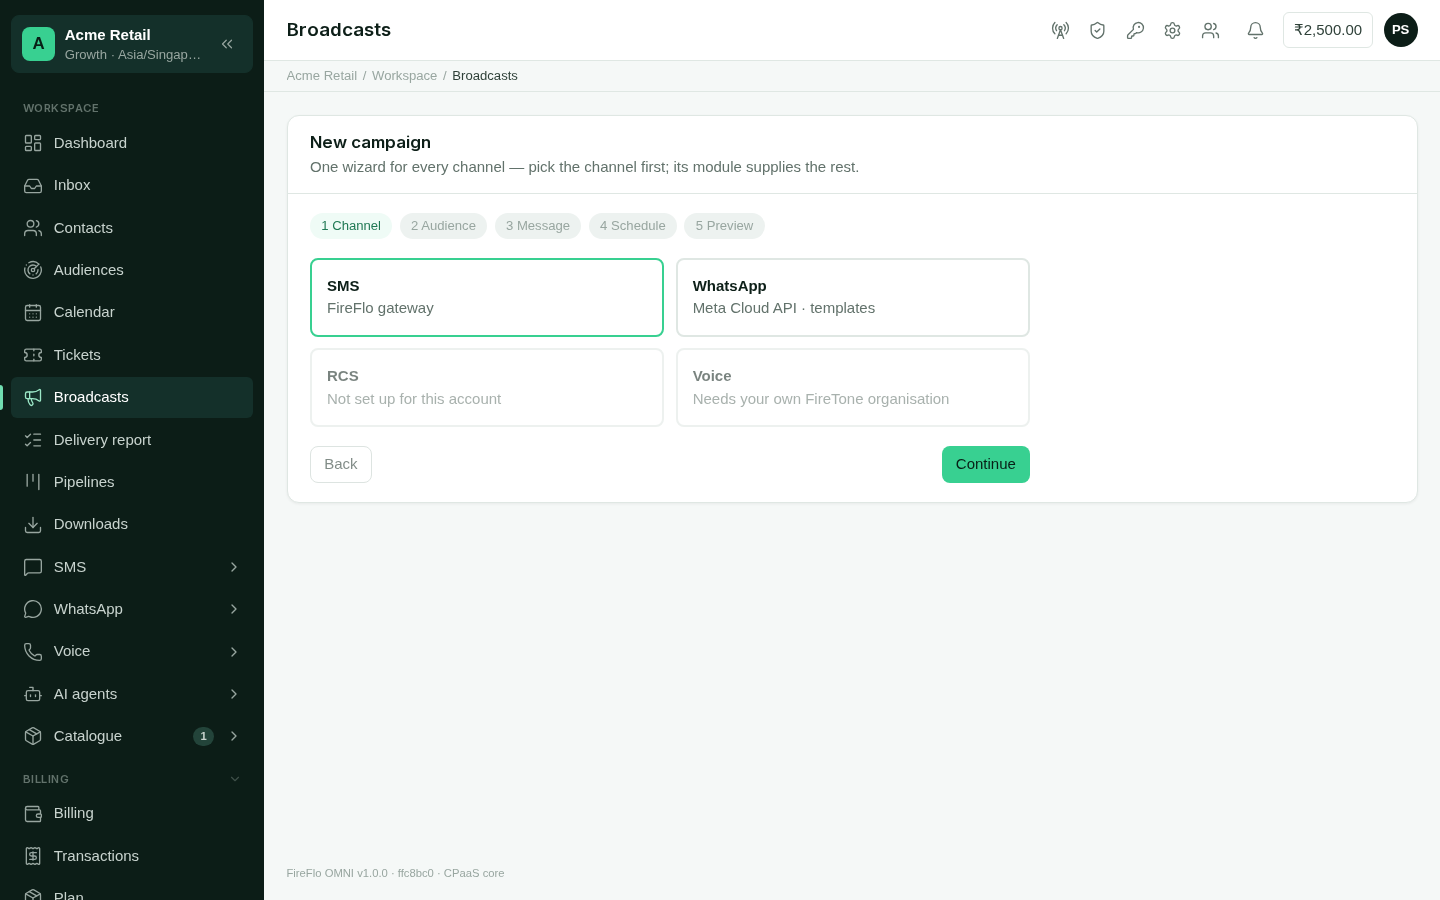The width and height of the screenshot is (1440, 900).
Task: Click the ₹2,500.00 wallet balance
Action: point(1328,30)
